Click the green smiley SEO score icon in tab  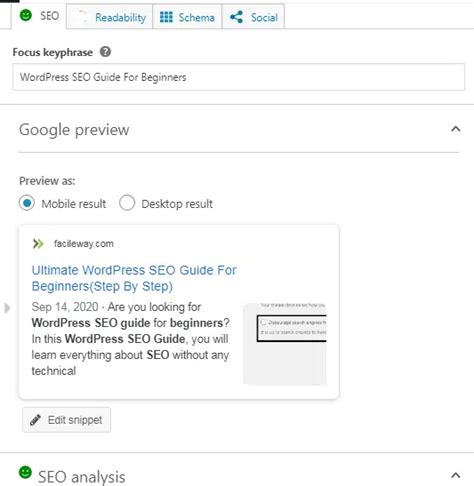tap(26, 15)
